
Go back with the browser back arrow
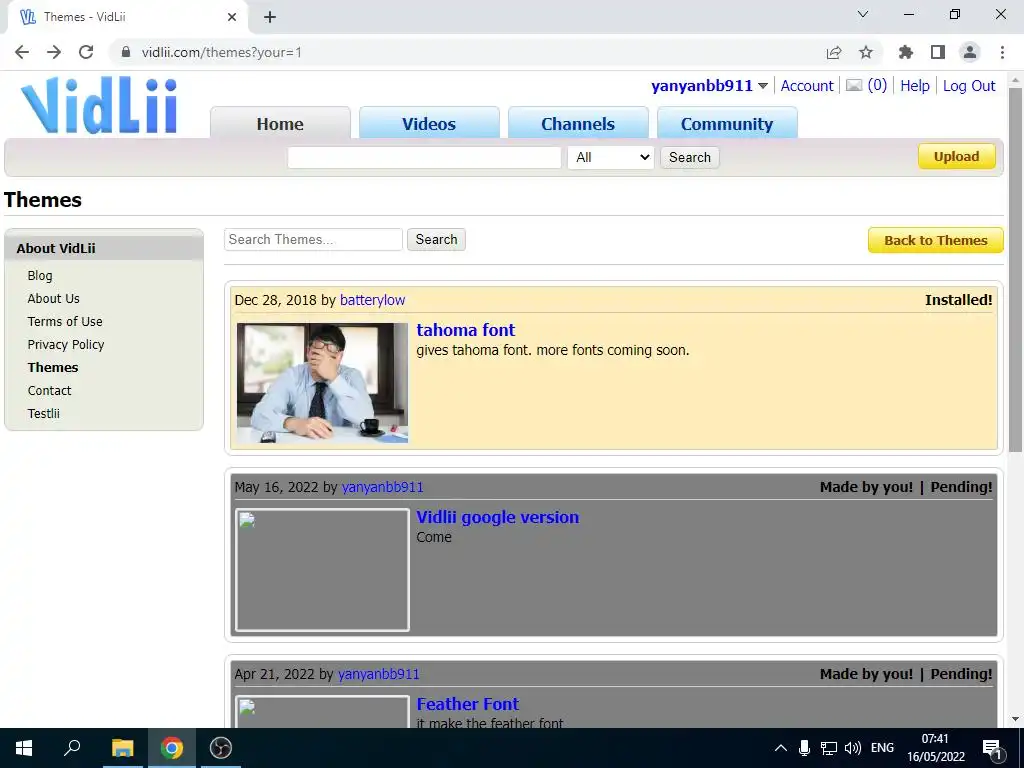tap(22, 52)
